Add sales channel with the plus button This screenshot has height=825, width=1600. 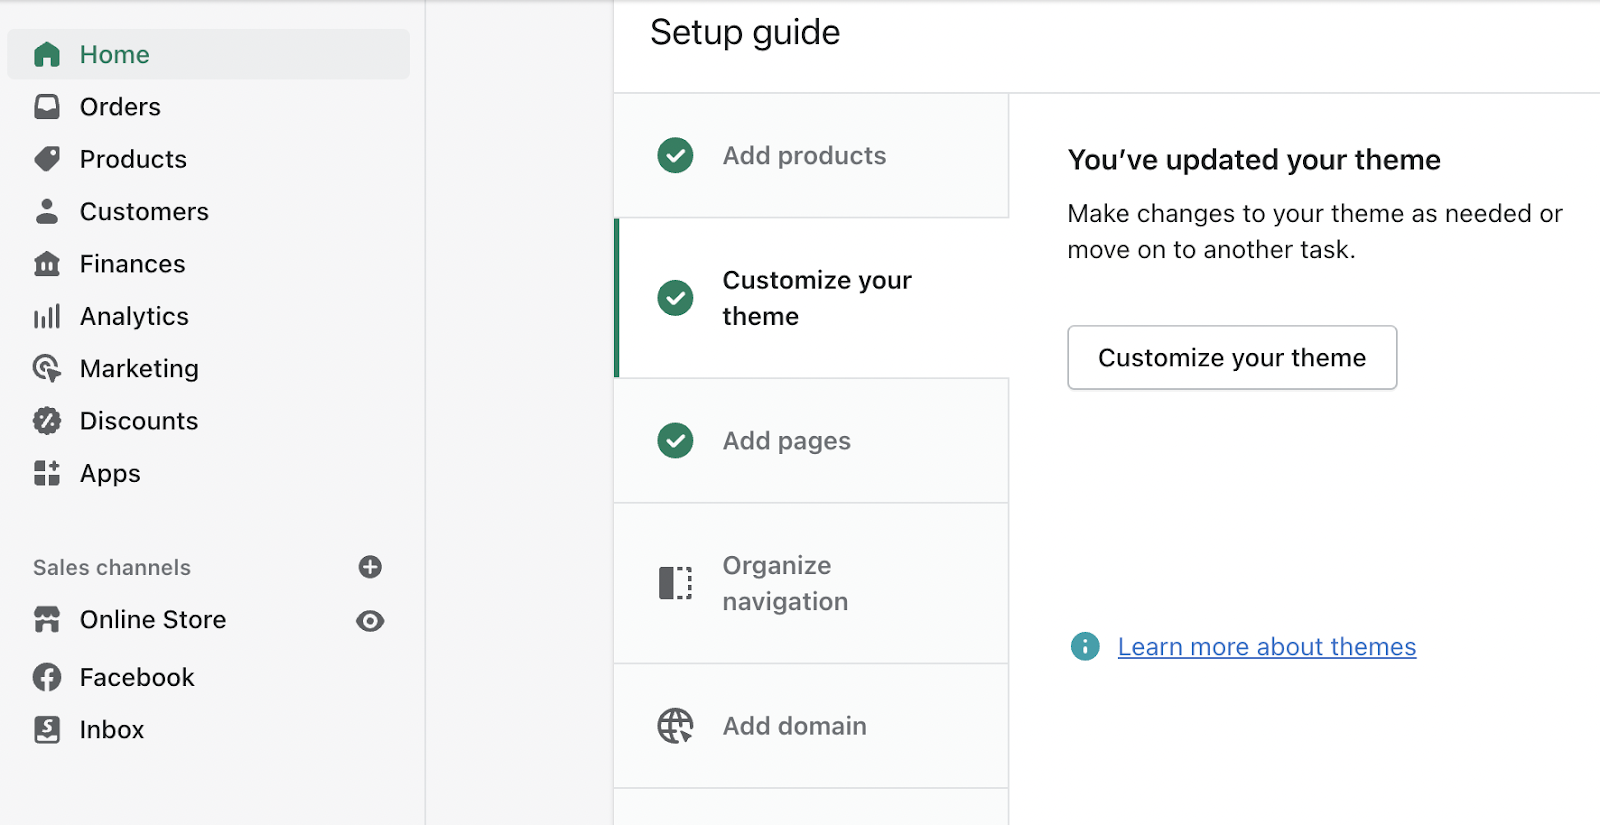point(370,567)
